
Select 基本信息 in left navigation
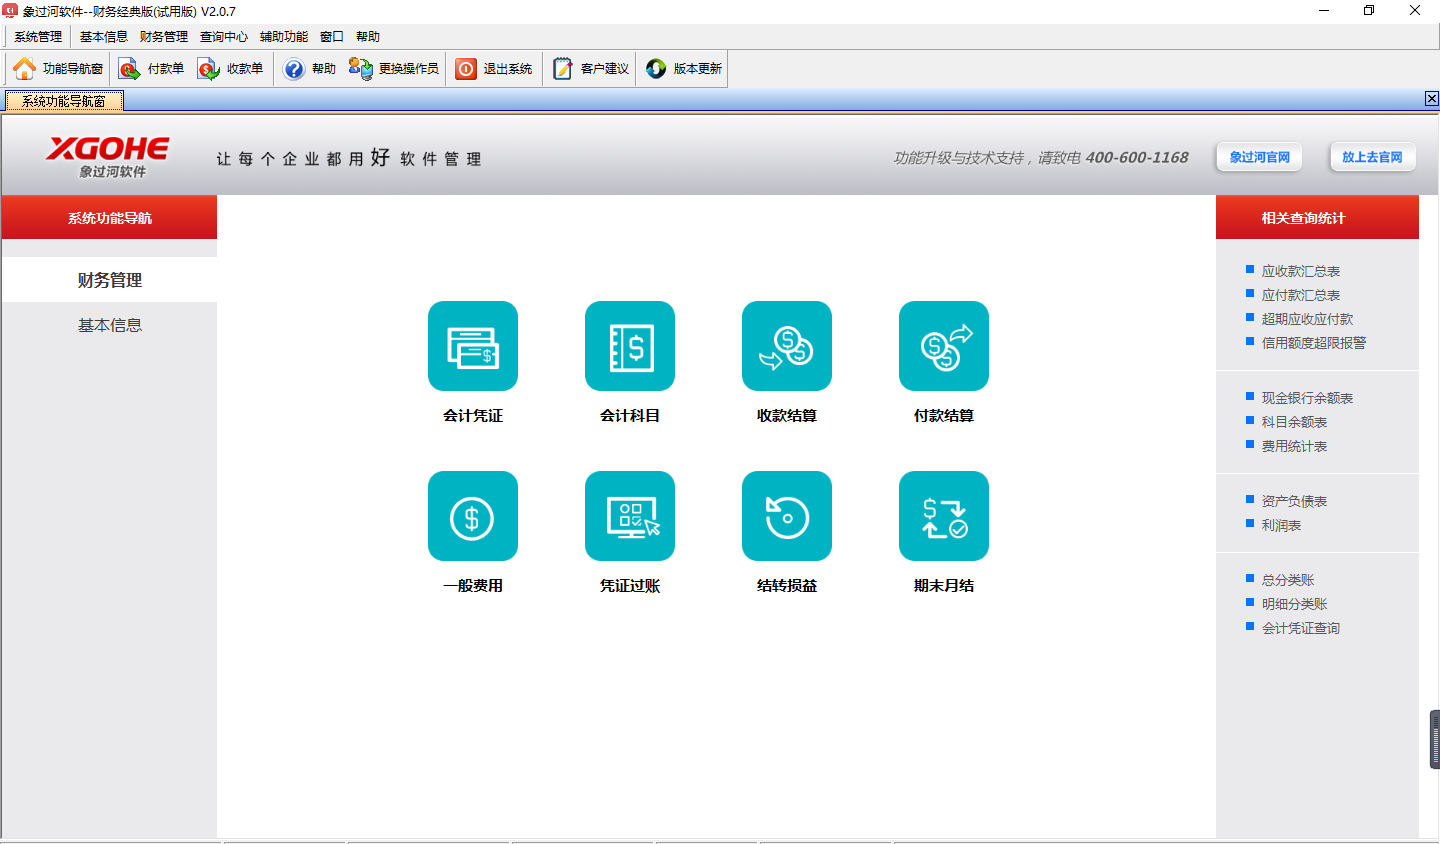[x=110, y=325]
